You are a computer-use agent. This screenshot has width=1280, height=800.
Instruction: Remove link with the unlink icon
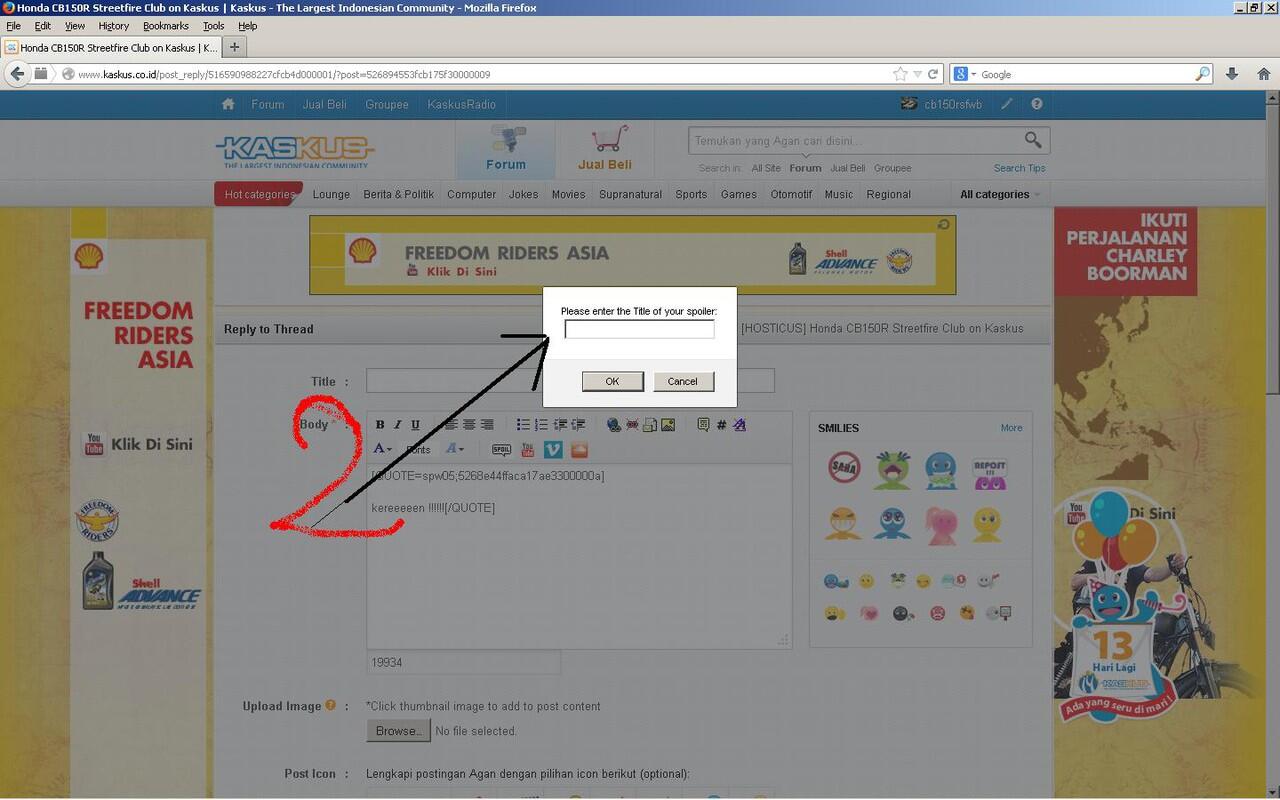click(x=632, y=425)
